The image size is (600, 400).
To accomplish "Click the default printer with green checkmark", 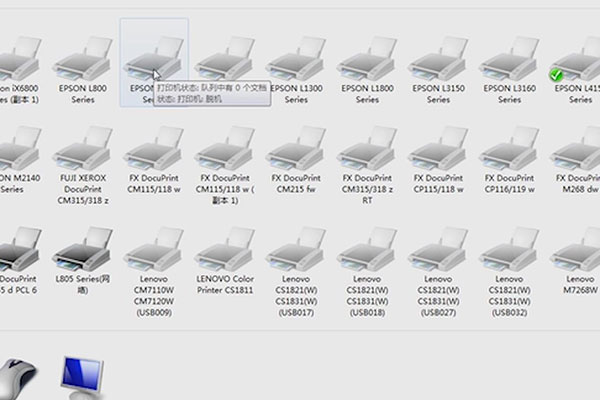I will click(x=577, y=60).
